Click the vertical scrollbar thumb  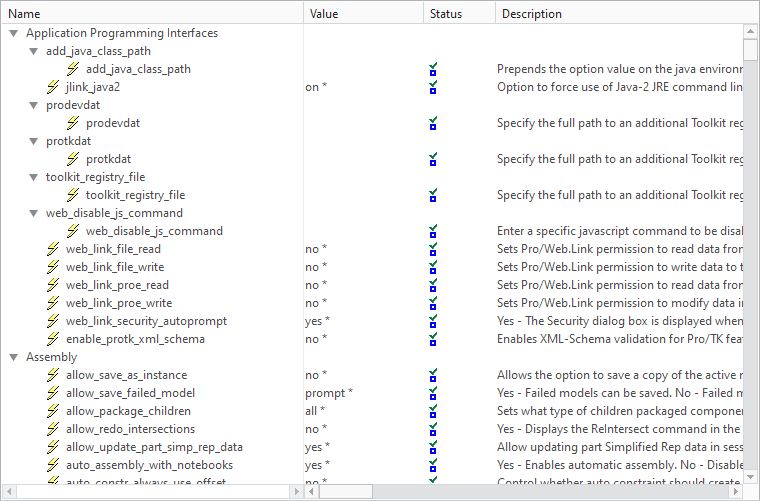[x=750, y=49]
